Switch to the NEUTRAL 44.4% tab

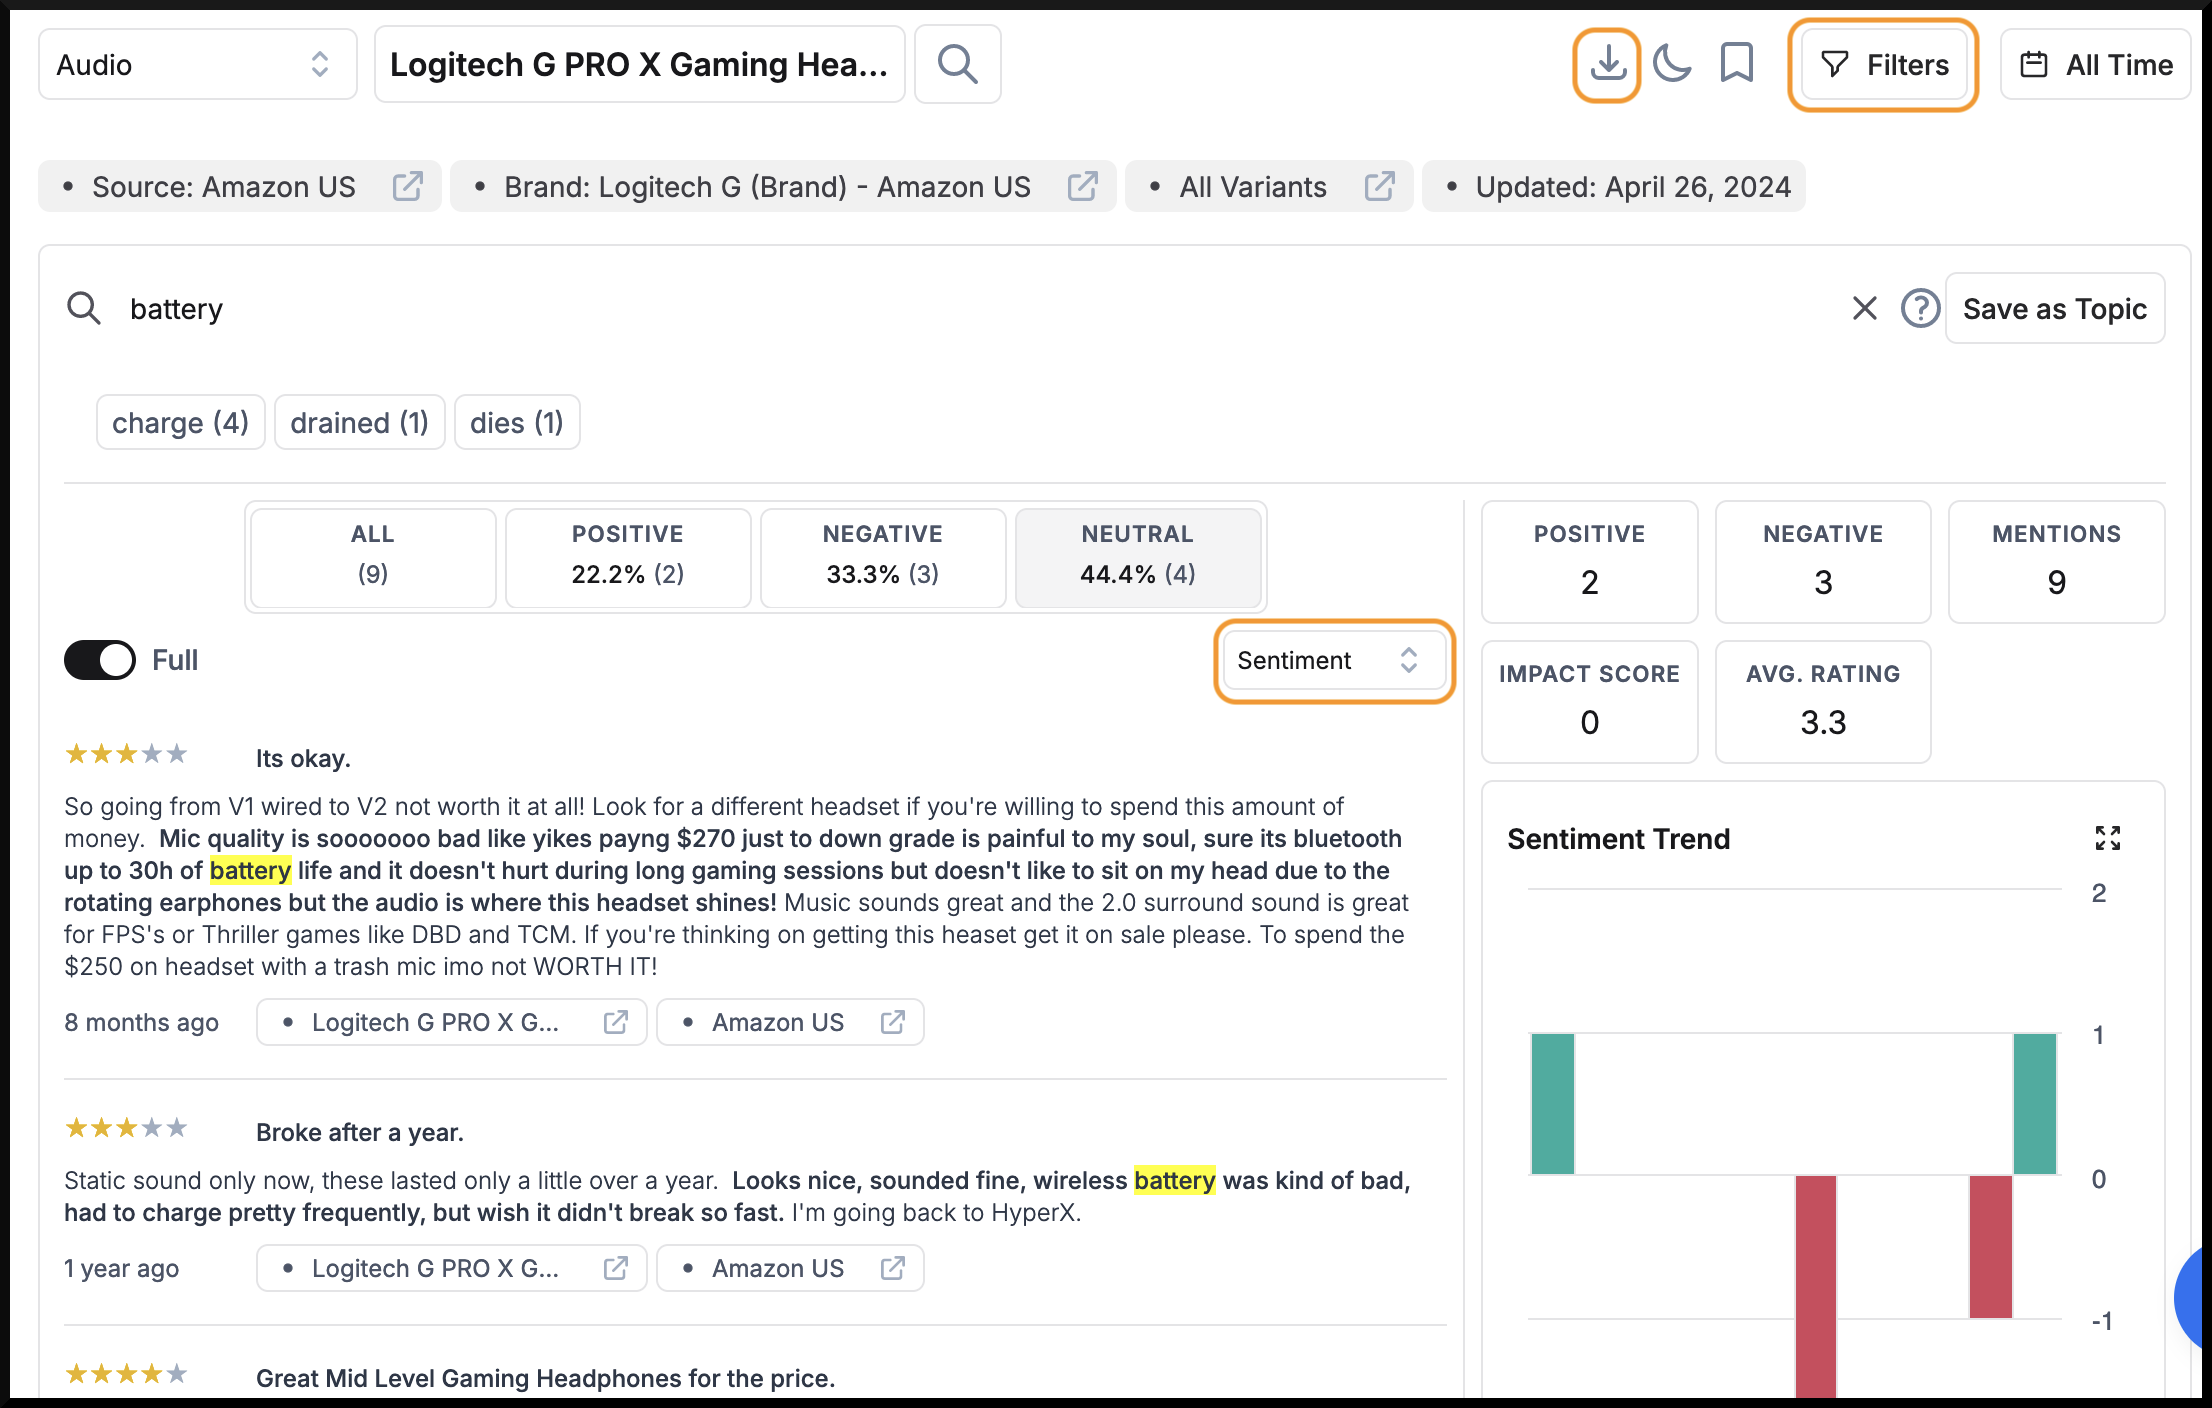point(1138,557)
